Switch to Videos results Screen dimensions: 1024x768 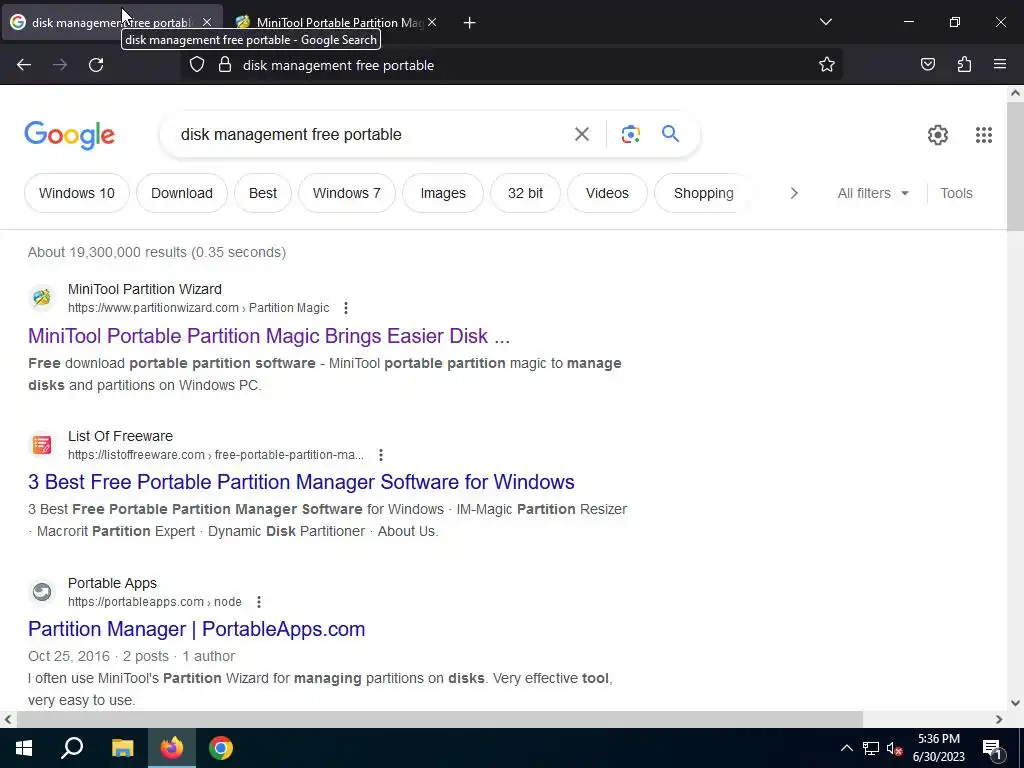[607, 193]
